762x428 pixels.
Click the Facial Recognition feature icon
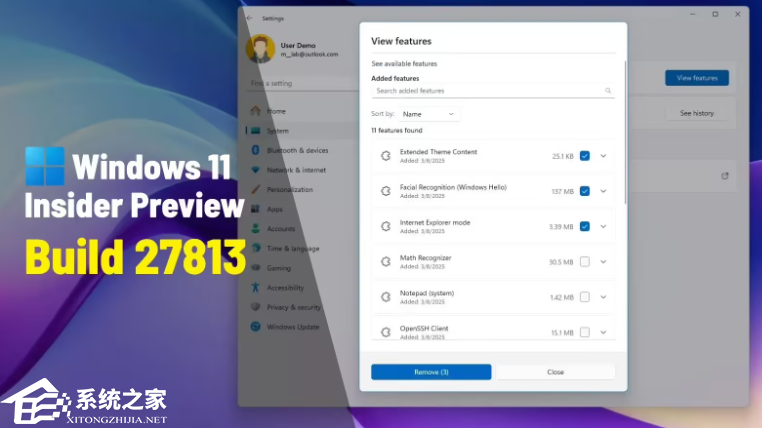[386, 191]
